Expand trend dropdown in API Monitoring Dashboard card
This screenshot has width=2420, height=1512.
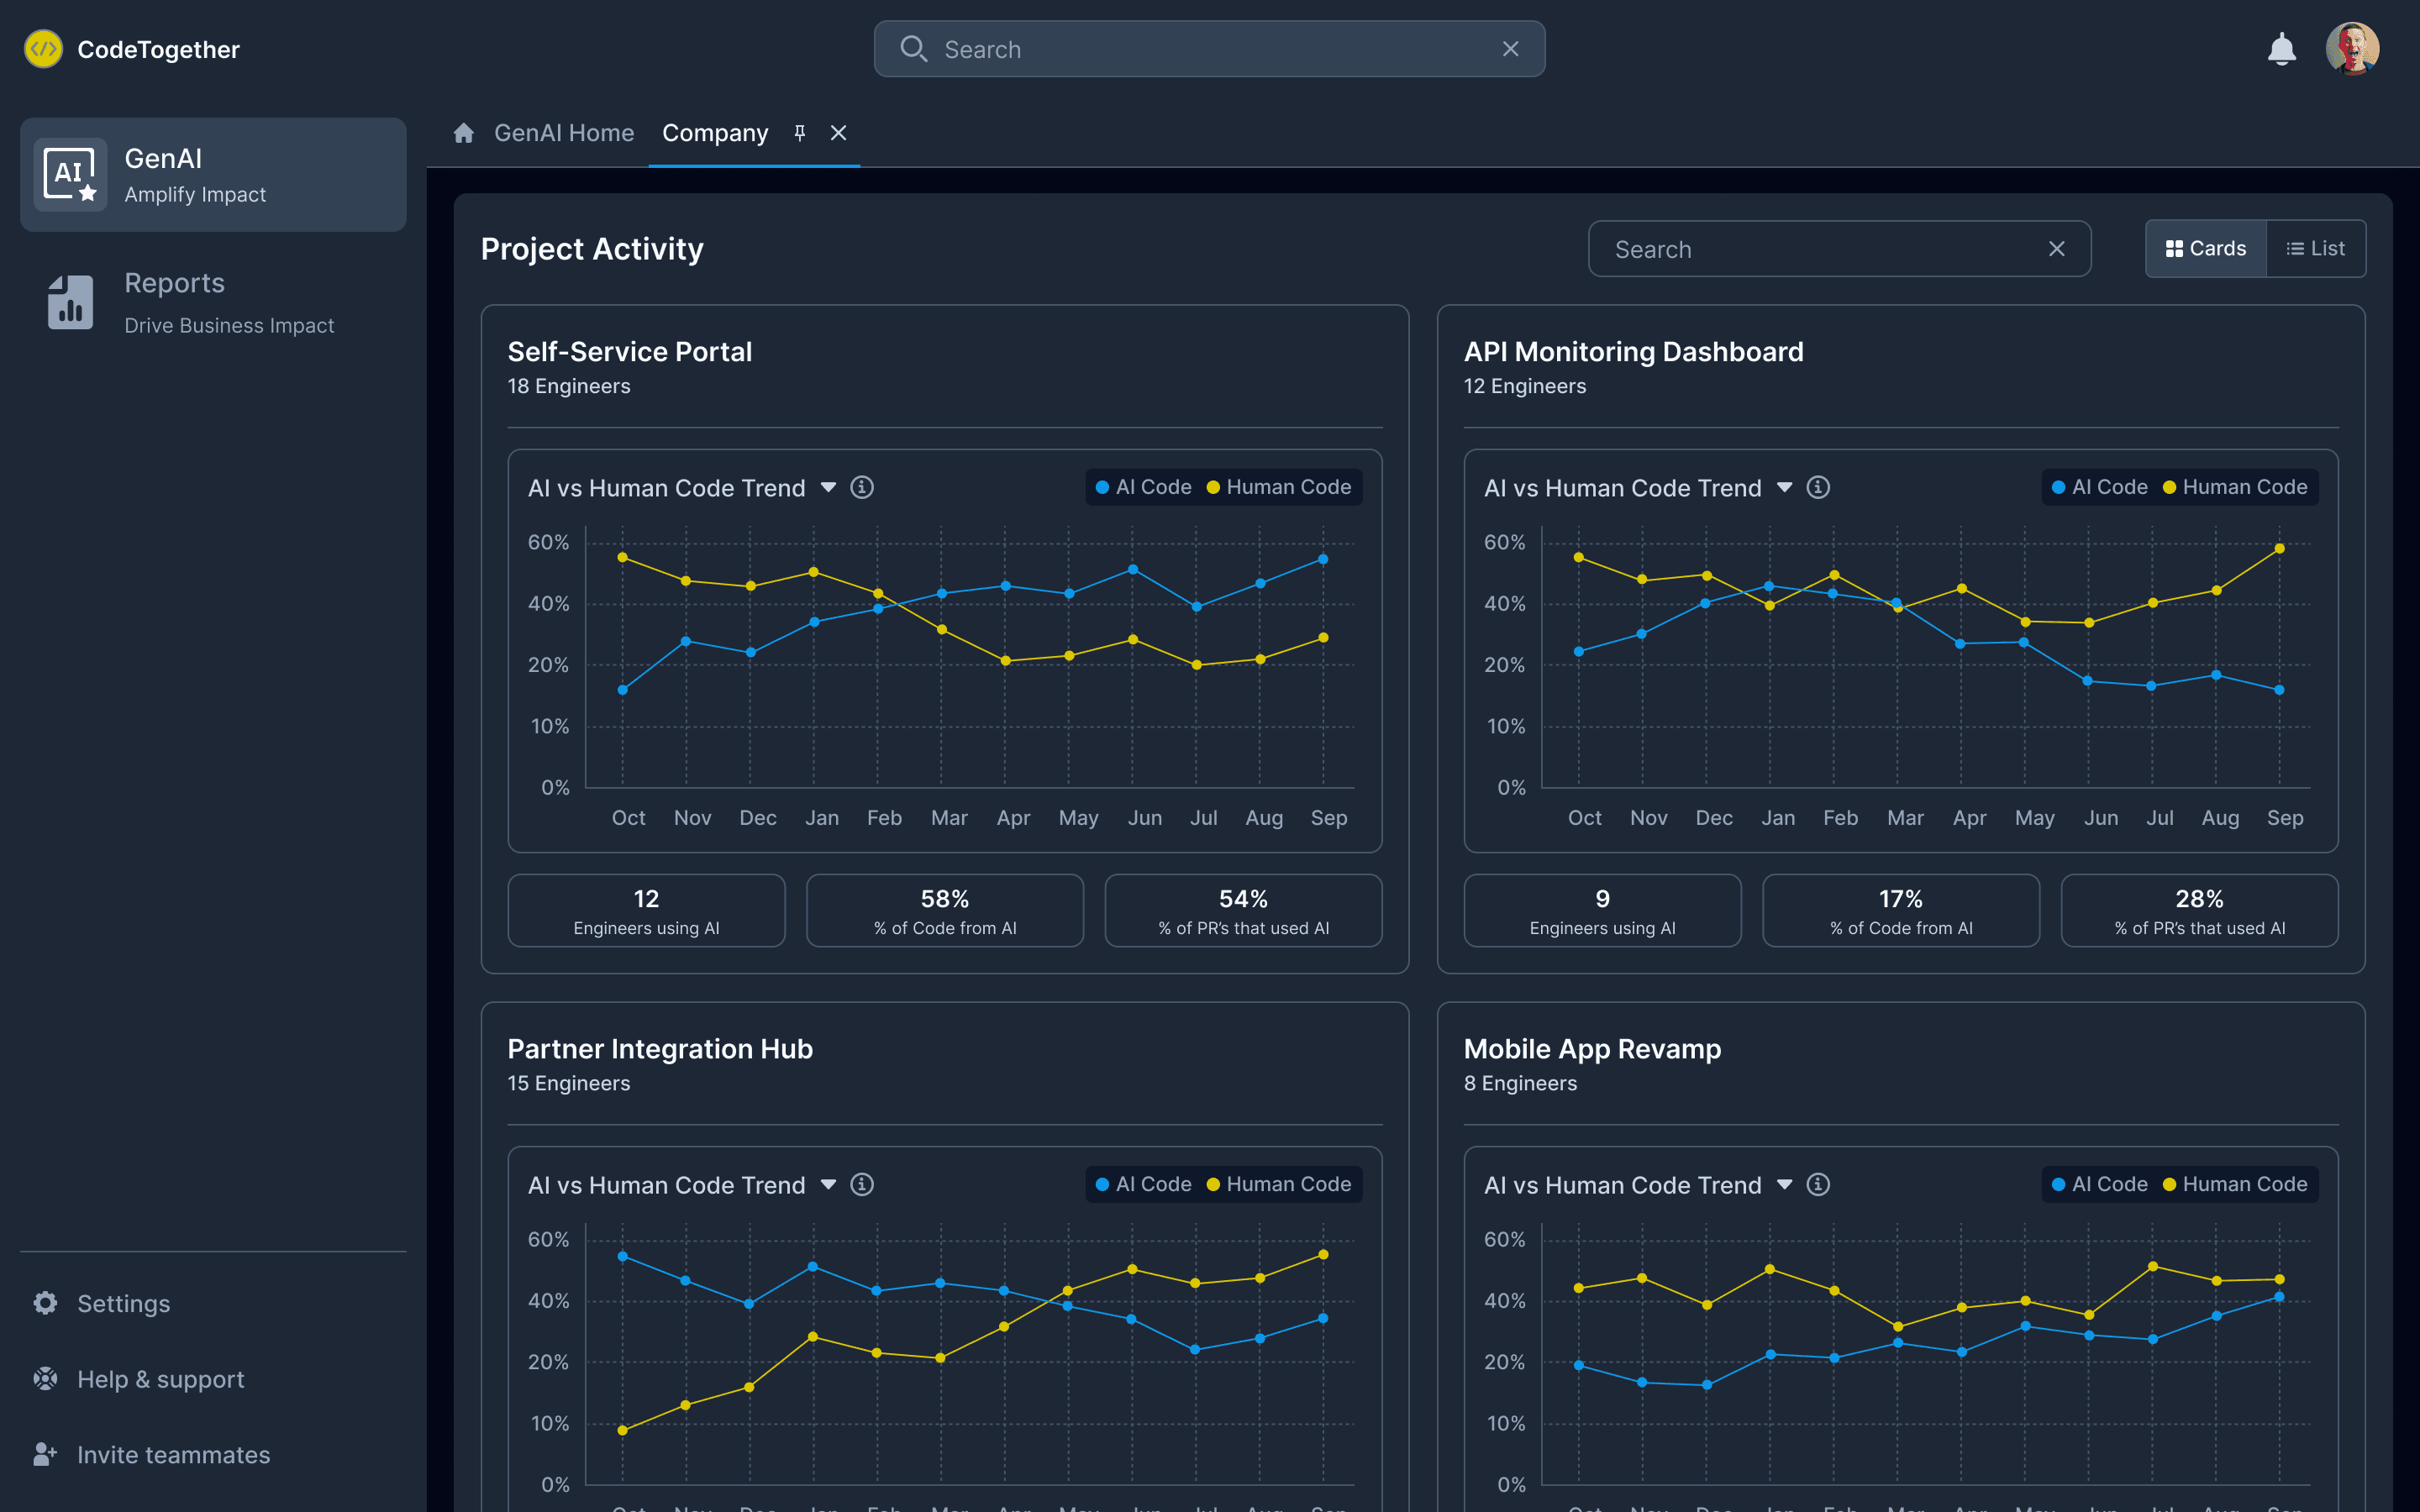(x=1784, y=487)
